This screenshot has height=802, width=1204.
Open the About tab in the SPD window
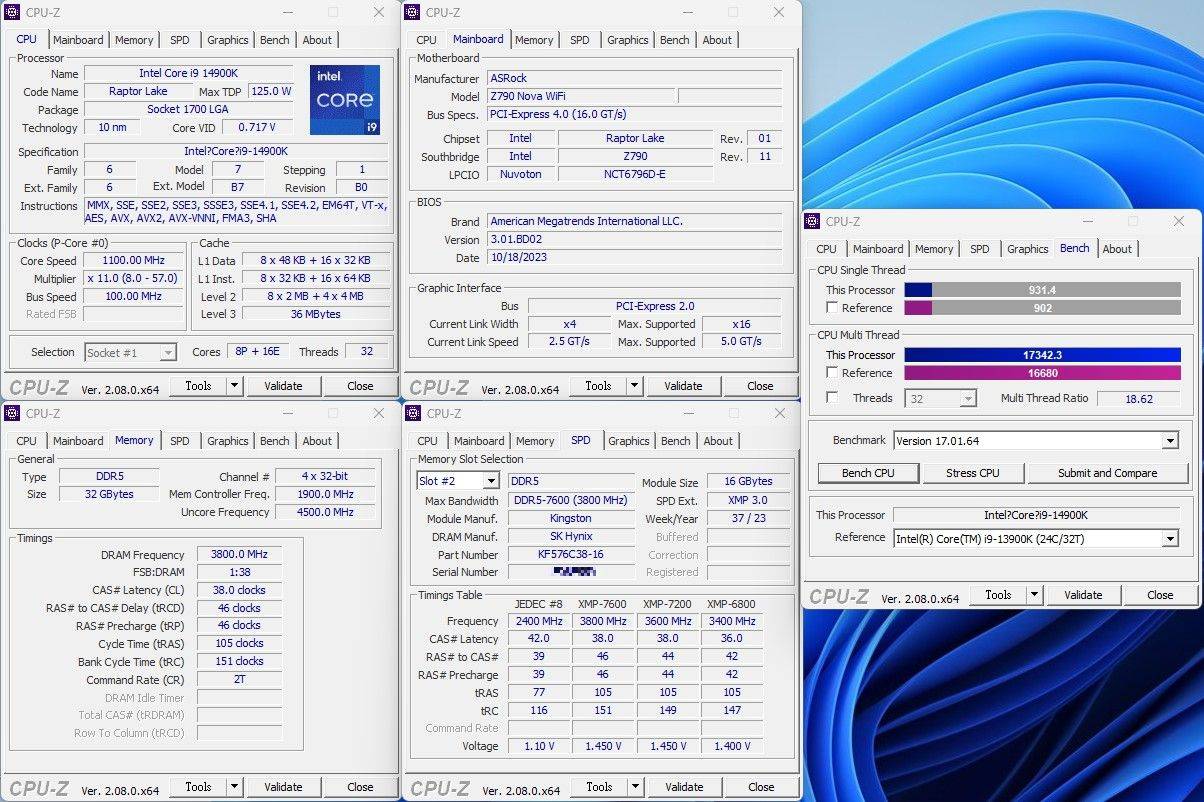tap(718, 441)
